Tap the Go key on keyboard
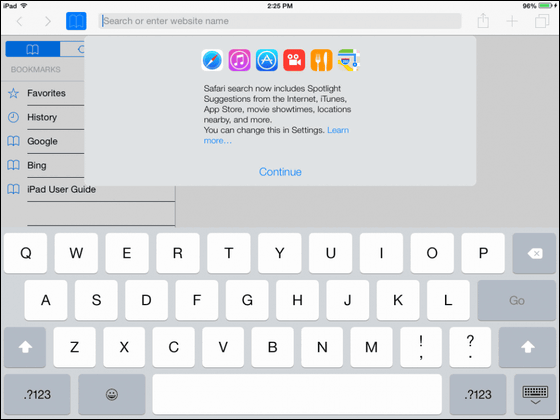 [x=516, y=300]
